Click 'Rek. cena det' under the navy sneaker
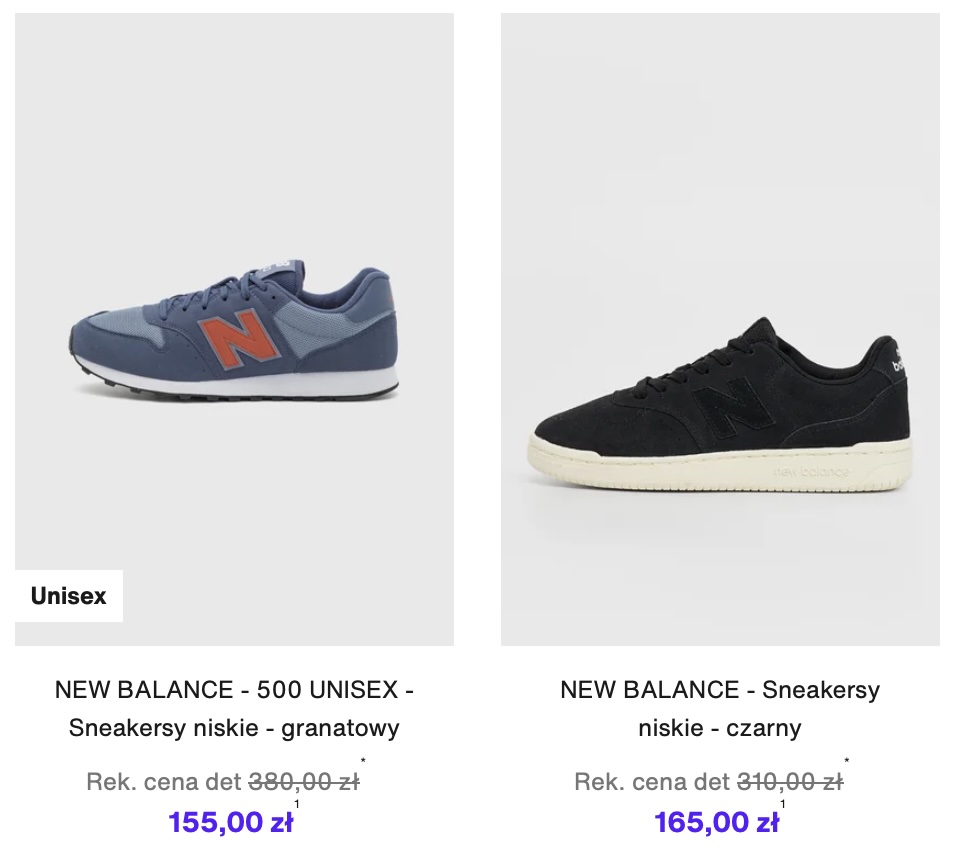This screenshot has height=864, width=954. tap(164, 782)
